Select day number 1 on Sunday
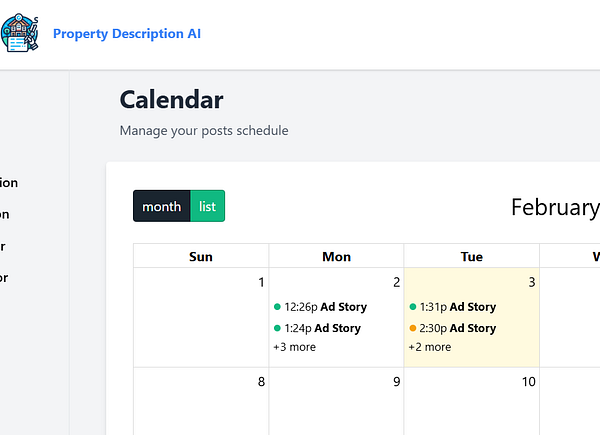The height and width of the screenshot is (435, 600). (261, 283)
